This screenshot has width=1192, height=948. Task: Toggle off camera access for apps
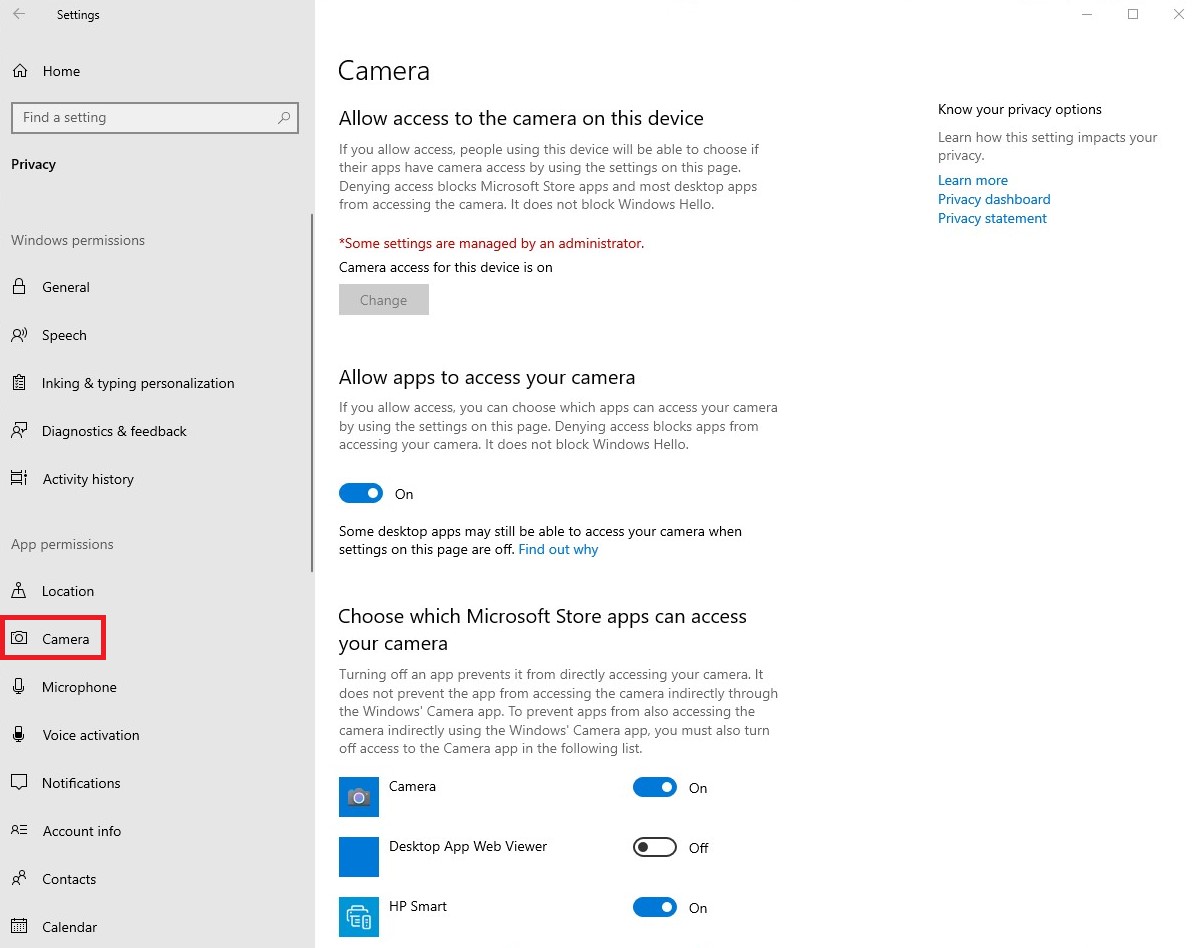(x=361, y=493)
